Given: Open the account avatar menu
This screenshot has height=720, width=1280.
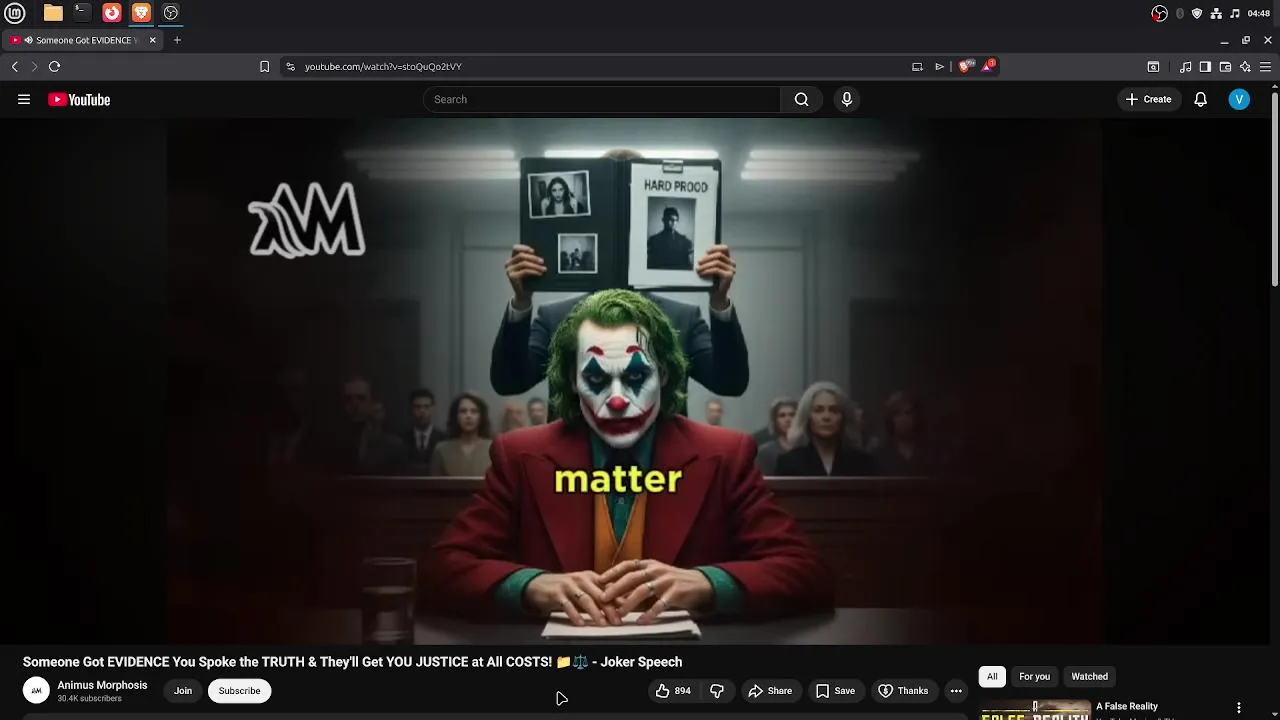Looking at the screenshot, I should (1239, 99).
